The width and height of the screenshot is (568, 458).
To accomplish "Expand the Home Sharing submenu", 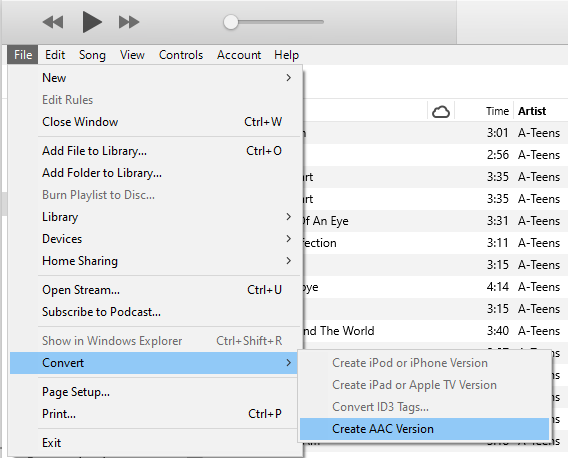I will pyautogui.click(x=155, y=261).
